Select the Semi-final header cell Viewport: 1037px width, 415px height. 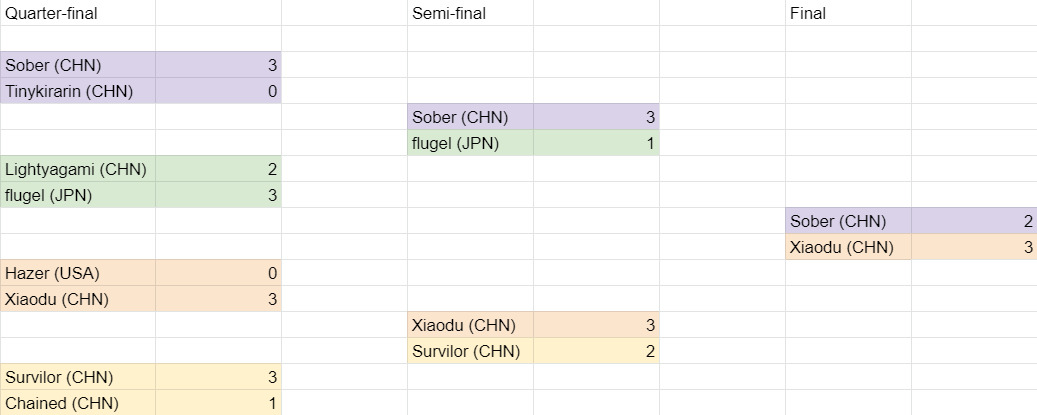click(449, 13)
